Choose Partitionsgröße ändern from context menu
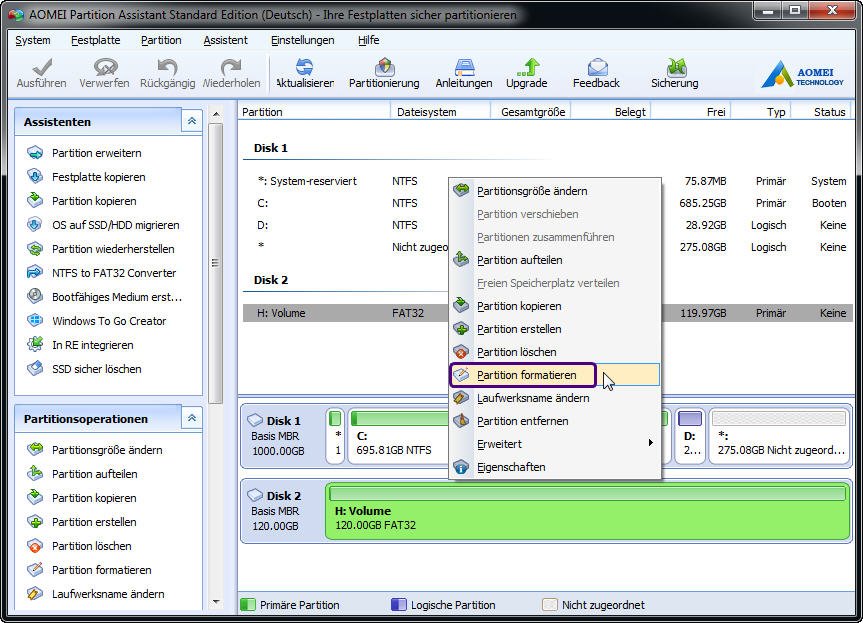 (555, 191)
